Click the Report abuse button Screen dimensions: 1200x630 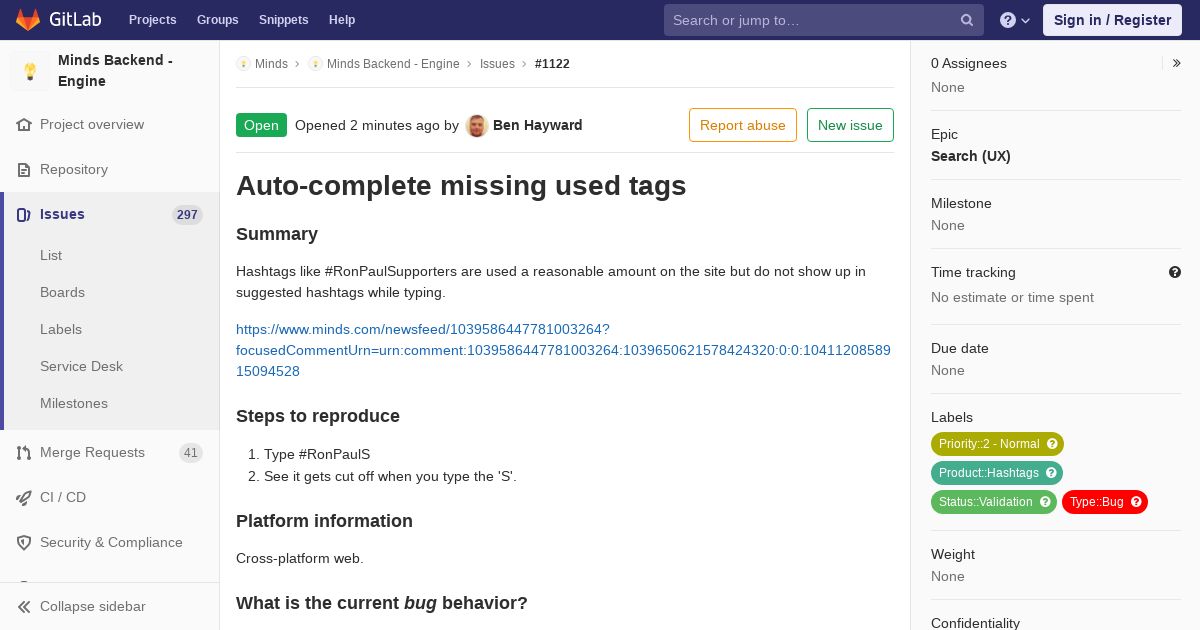743,125
